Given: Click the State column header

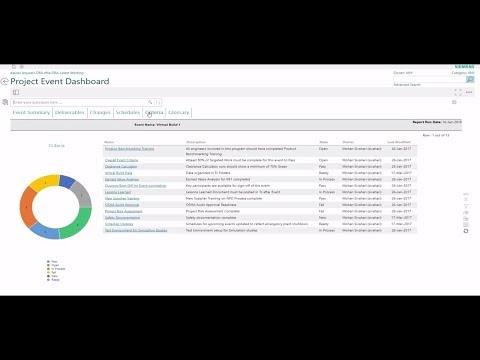Looking at the screenshot, I should [323, 142].
